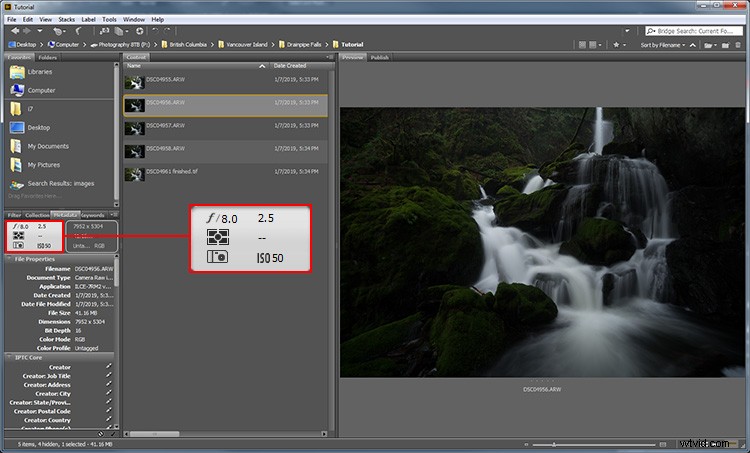750x453 pixels.
Task: Switch to the Folders tab
Action: [x=47, y=57]
